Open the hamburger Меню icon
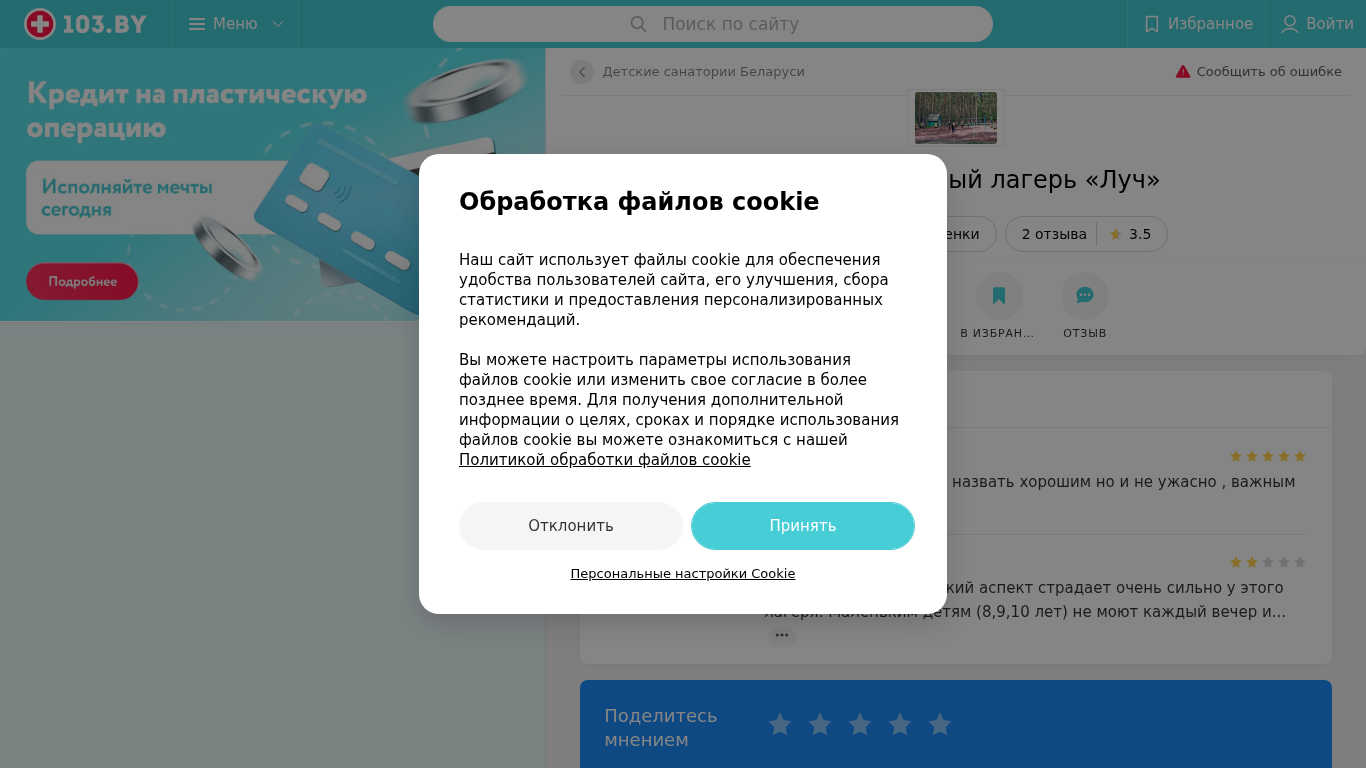 pos(197,24)
